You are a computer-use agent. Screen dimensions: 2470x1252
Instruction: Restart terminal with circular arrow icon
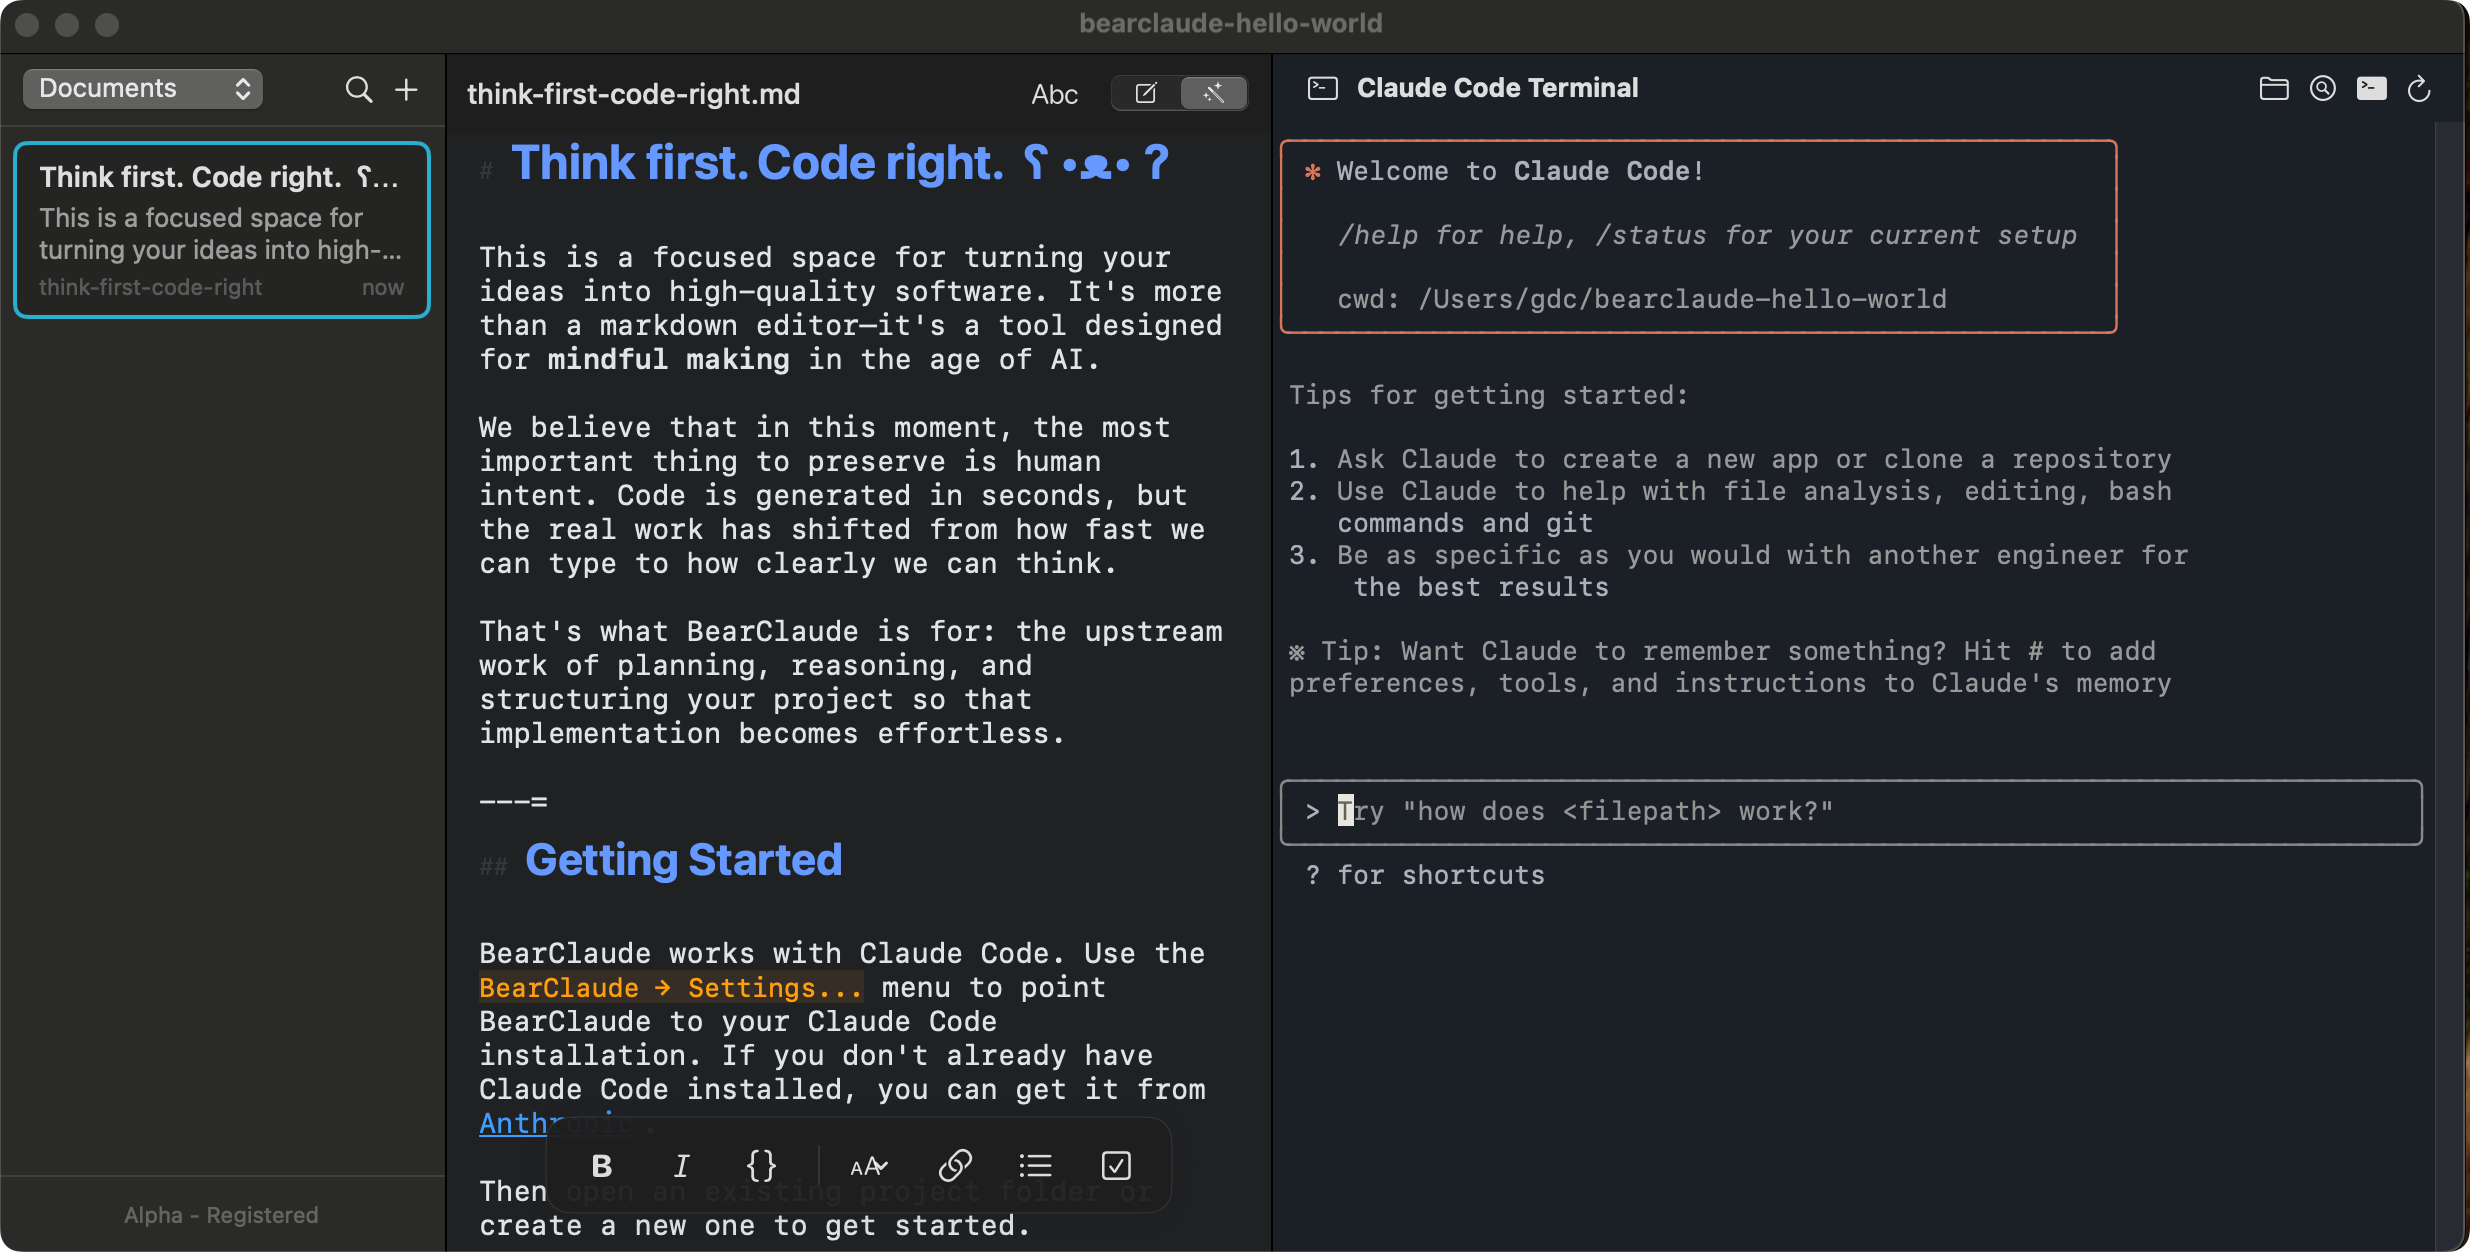[x=2419, y=89]
